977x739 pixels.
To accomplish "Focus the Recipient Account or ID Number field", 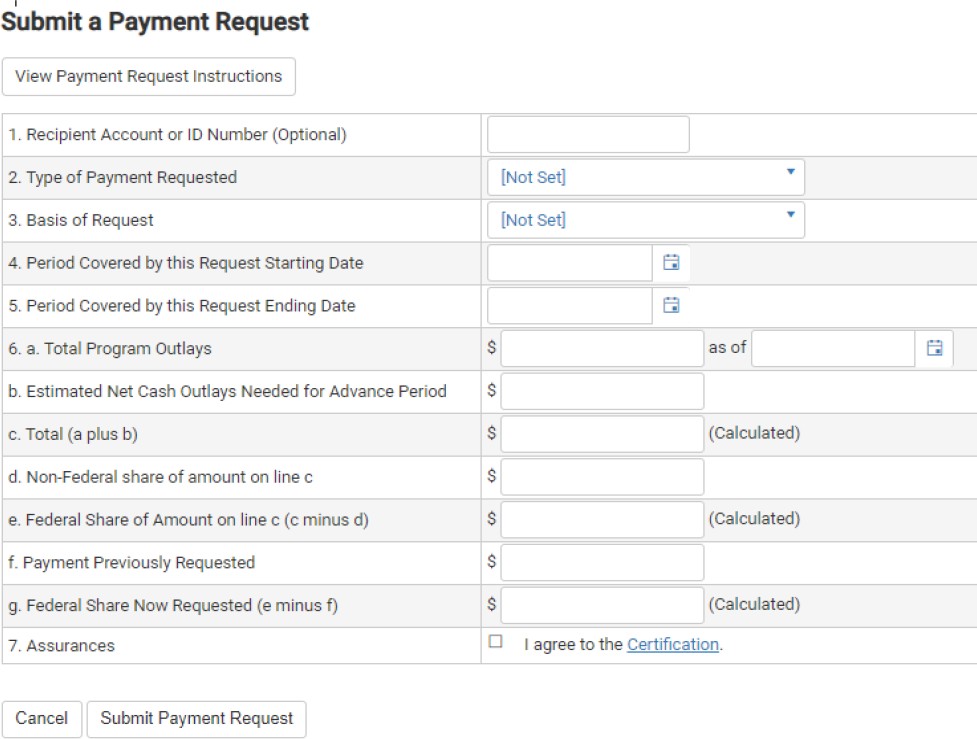I will [588, 134].
